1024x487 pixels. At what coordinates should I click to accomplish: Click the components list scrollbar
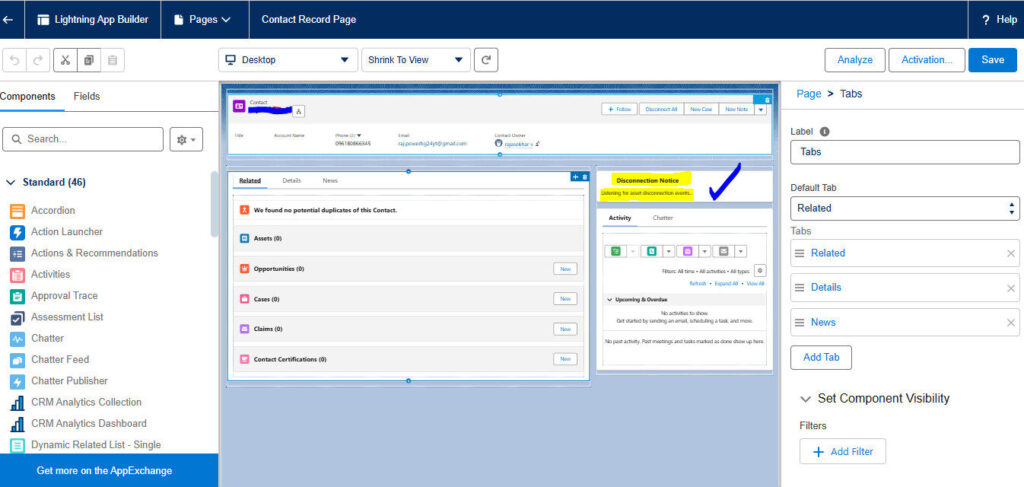pos(214,205)
